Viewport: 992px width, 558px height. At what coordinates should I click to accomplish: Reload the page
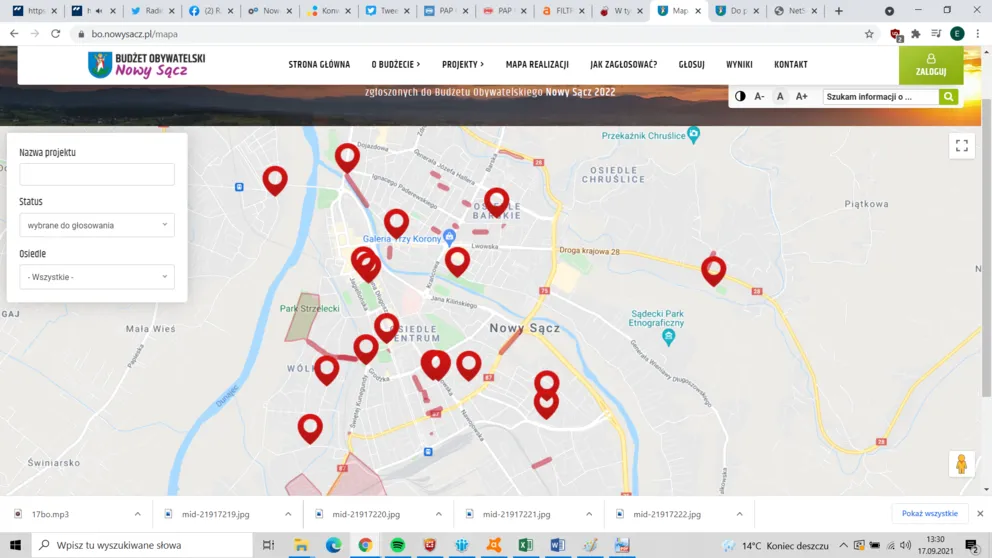56,34
